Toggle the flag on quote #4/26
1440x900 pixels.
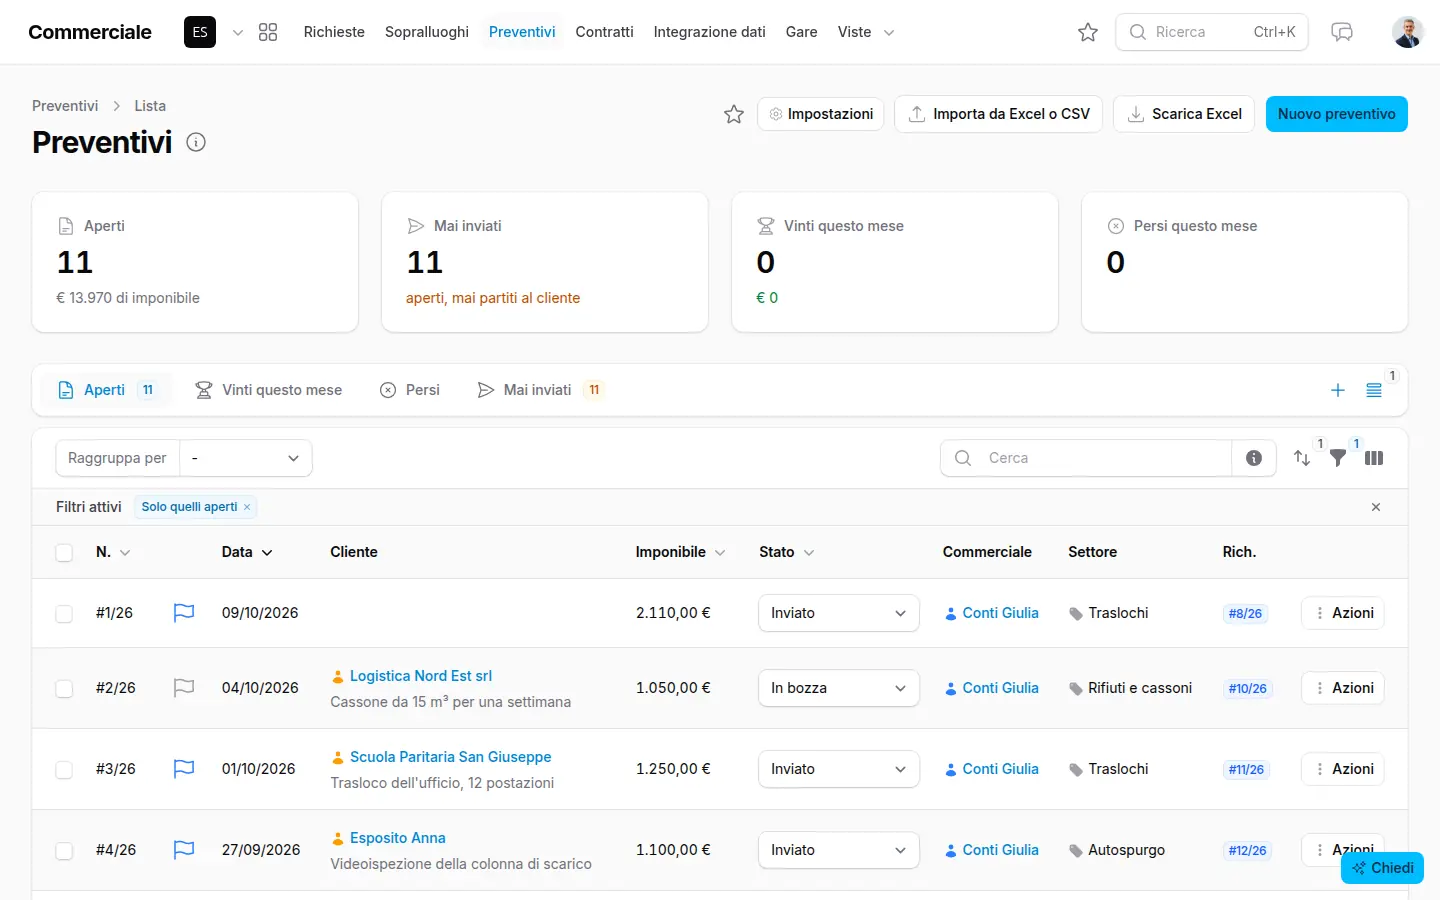[x=184, y=850]
